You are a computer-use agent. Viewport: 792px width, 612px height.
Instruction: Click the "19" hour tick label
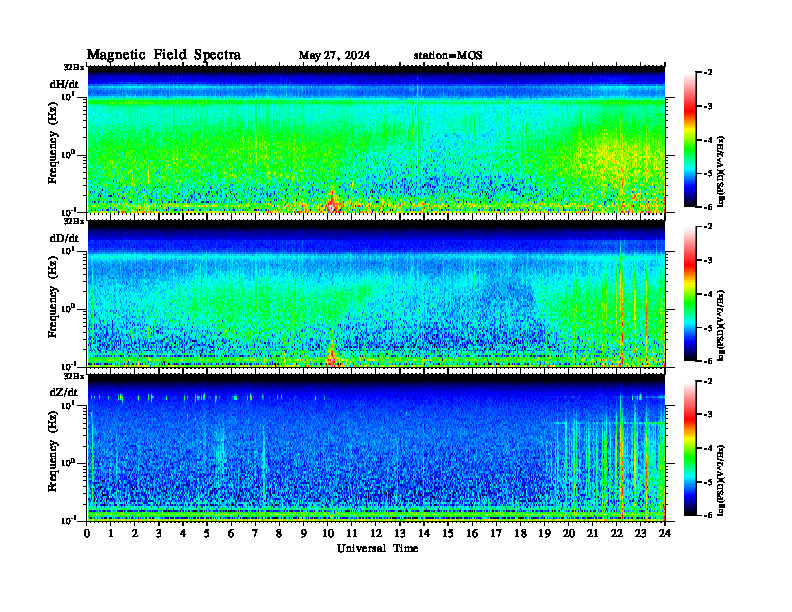point(544,534)
